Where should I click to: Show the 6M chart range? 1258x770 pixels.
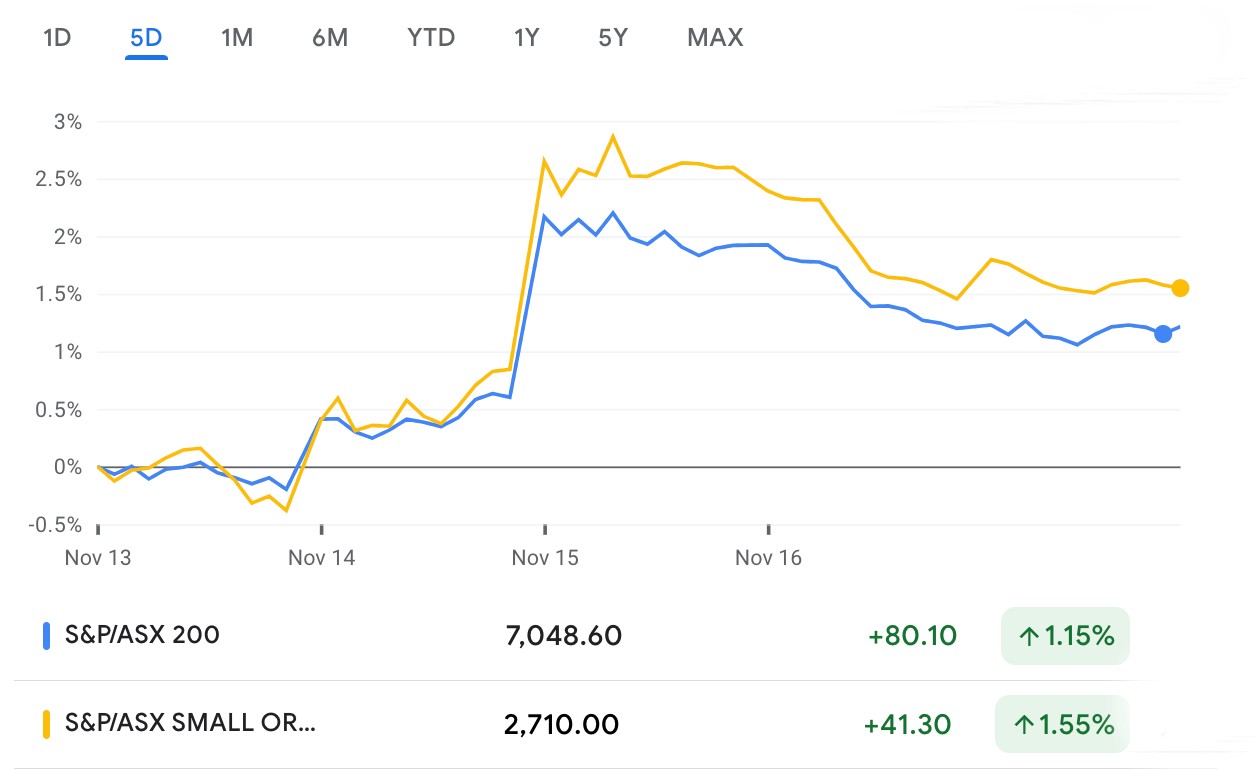click(x=330, y=38)
